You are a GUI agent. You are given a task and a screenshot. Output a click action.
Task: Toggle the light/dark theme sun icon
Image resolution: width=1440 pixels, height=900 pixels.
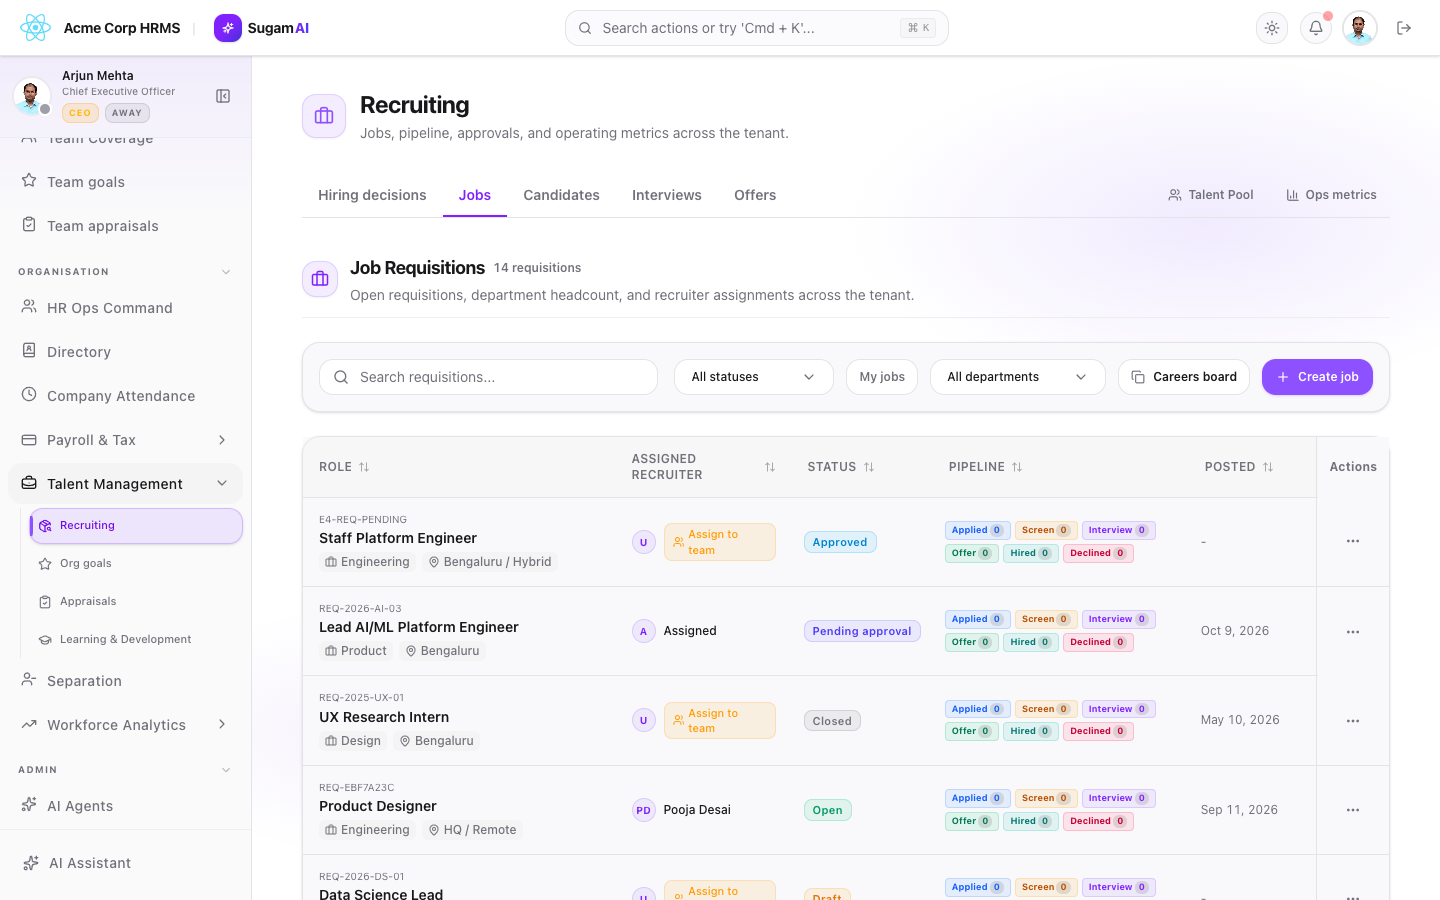1272,28
